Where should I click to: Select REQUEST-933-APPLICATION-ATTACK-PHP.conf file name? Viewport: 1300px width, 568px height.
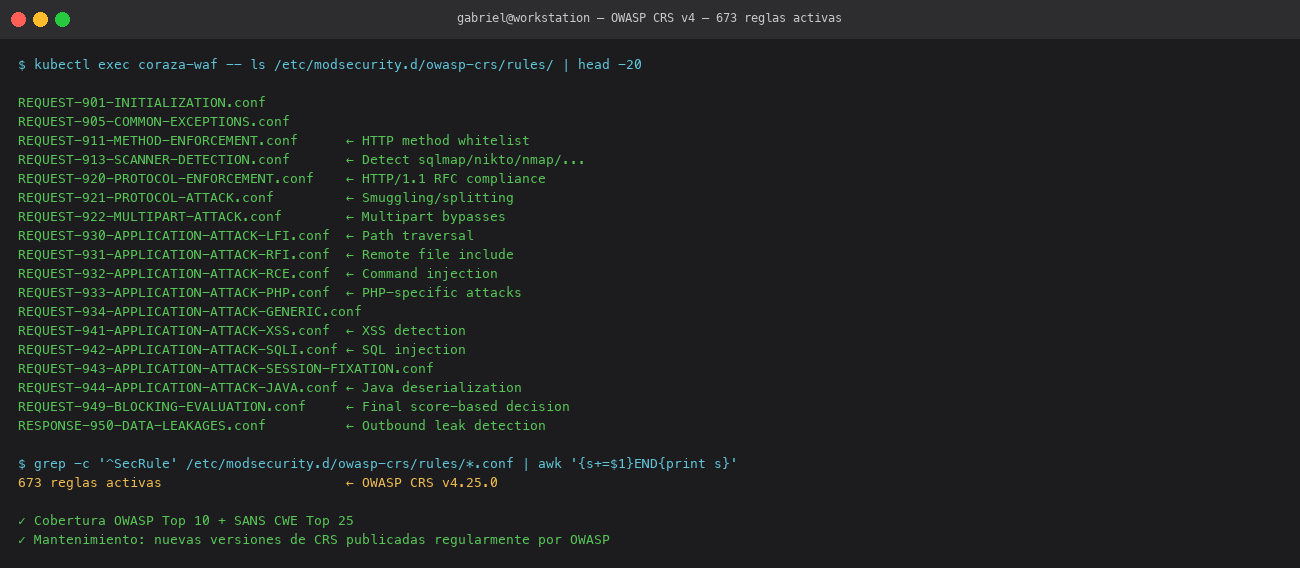coord(174,293)
